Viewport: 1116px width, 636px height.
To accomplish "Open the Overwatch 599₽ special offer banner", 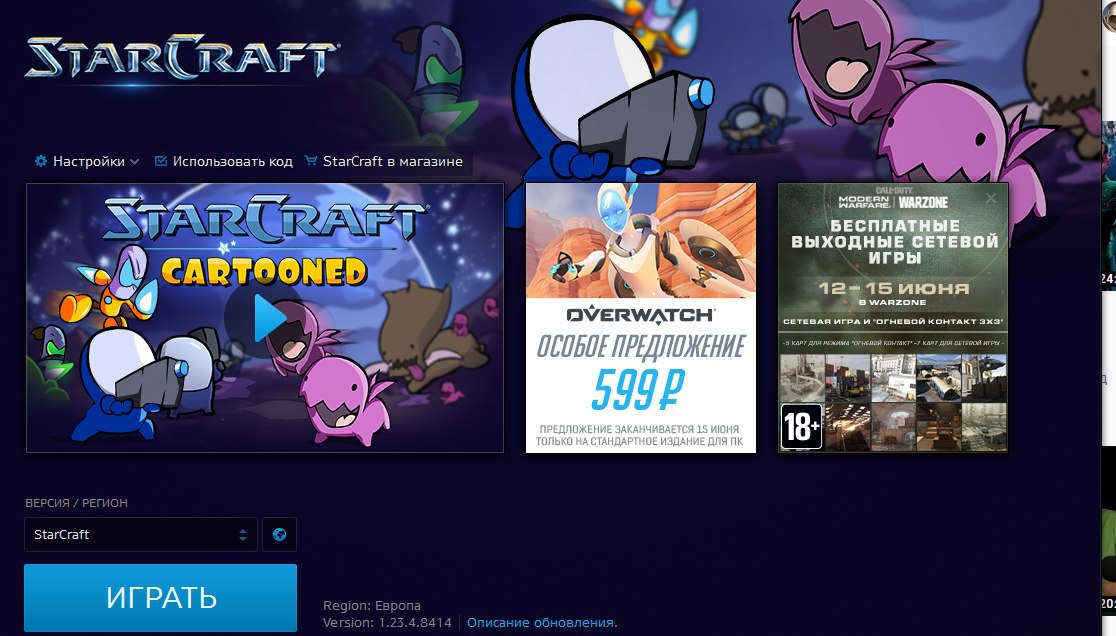I will 641,317.
